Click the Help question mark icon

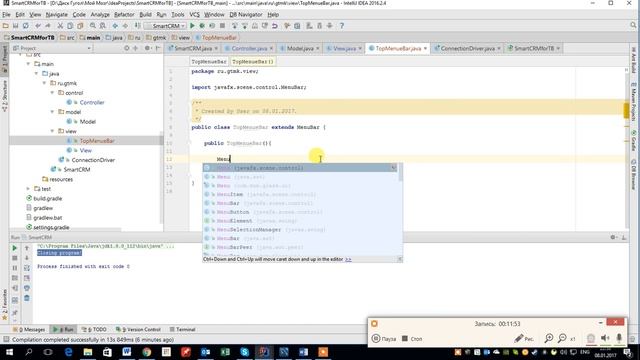(342, 26)
